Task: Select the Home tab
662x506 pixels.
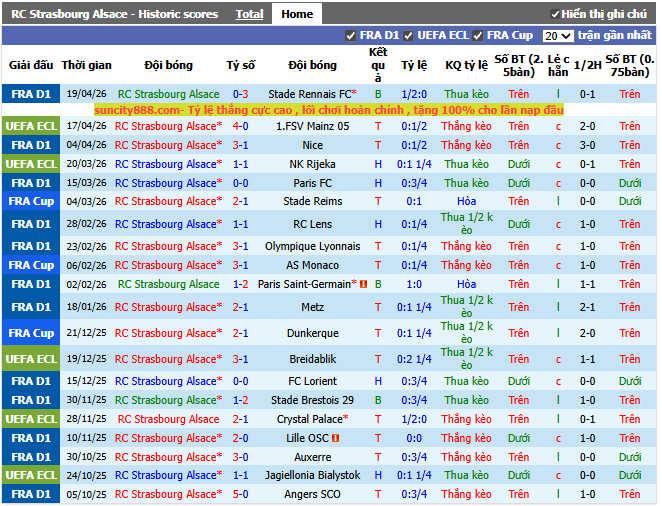Action: point(296,14)
